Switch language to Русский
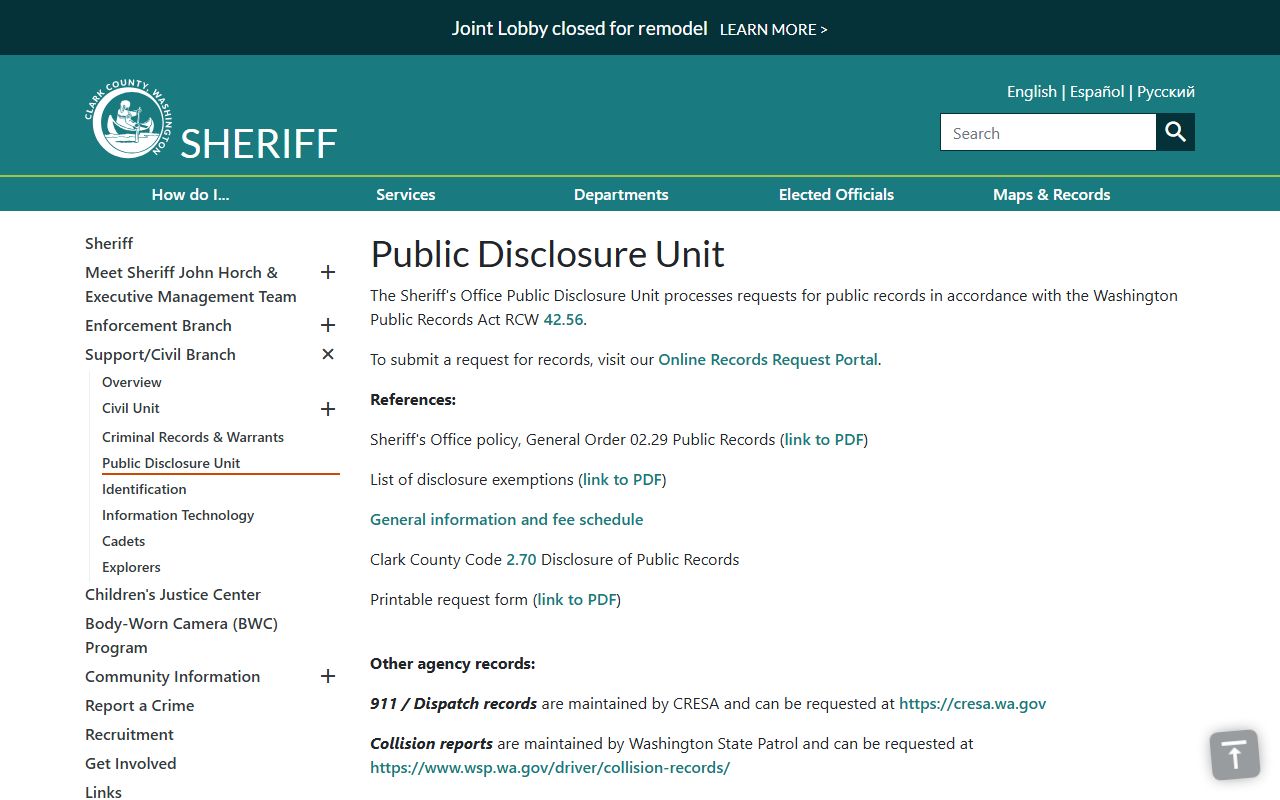 [1166, 91]
